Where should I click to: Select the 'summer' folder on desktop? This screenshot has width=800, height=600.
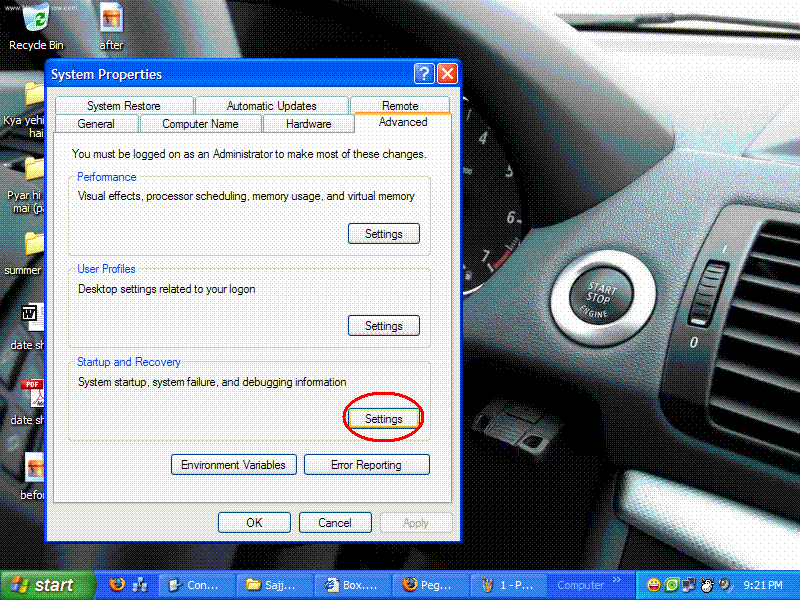click(33, 245)
